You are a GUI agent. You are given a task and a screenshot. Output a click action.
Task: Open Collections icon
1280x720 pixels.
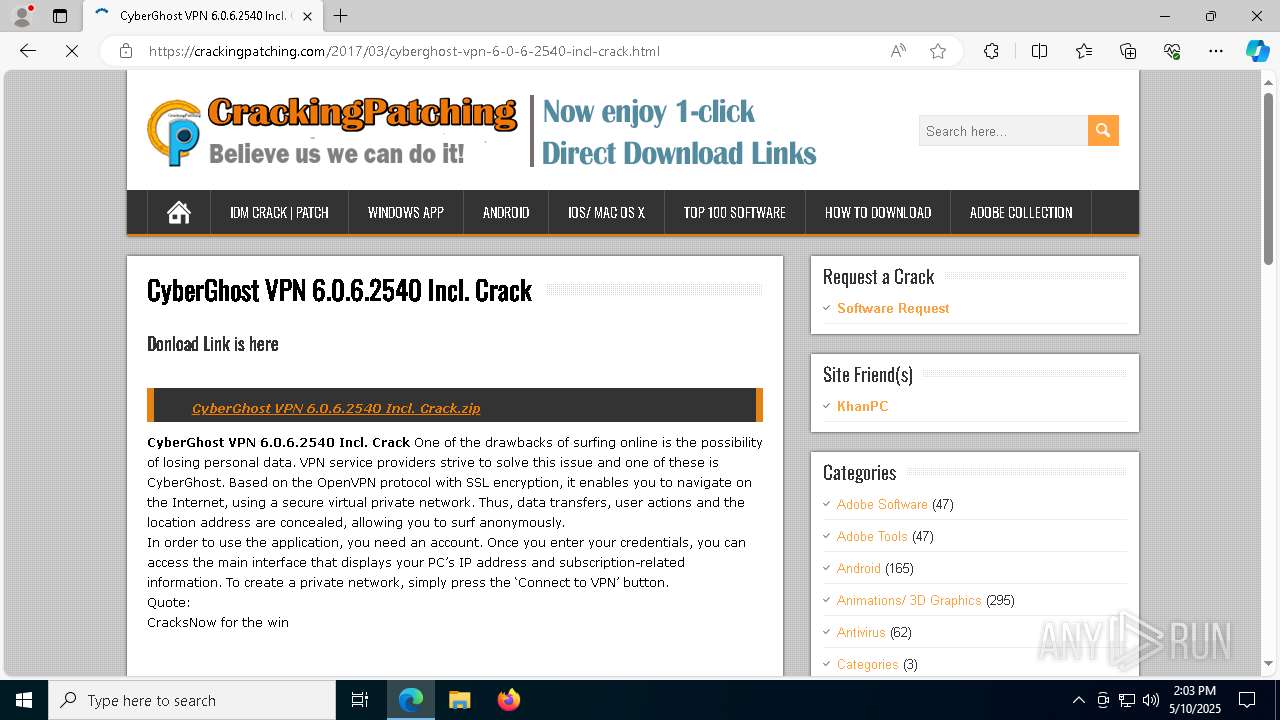point(1128,51)
